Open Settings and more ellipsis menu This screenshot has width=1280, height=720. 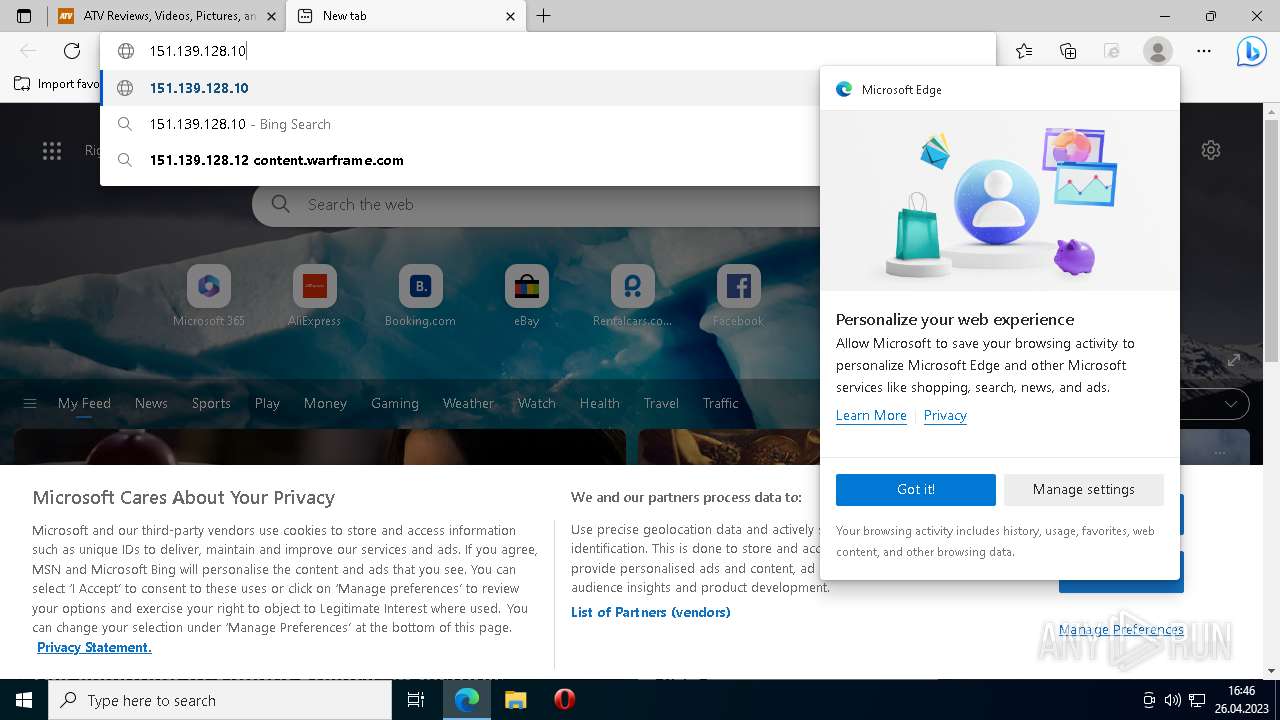tap(1204, 51)
